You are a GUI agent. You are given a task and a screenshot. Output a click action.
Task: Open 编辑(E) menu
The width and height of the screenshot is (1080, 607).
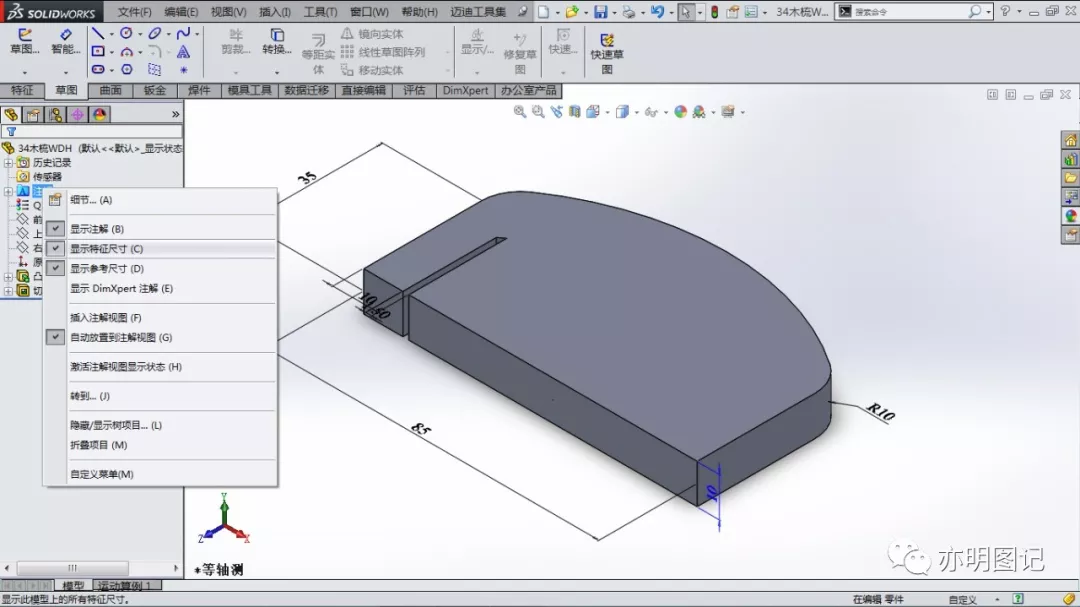coord(181,12)
